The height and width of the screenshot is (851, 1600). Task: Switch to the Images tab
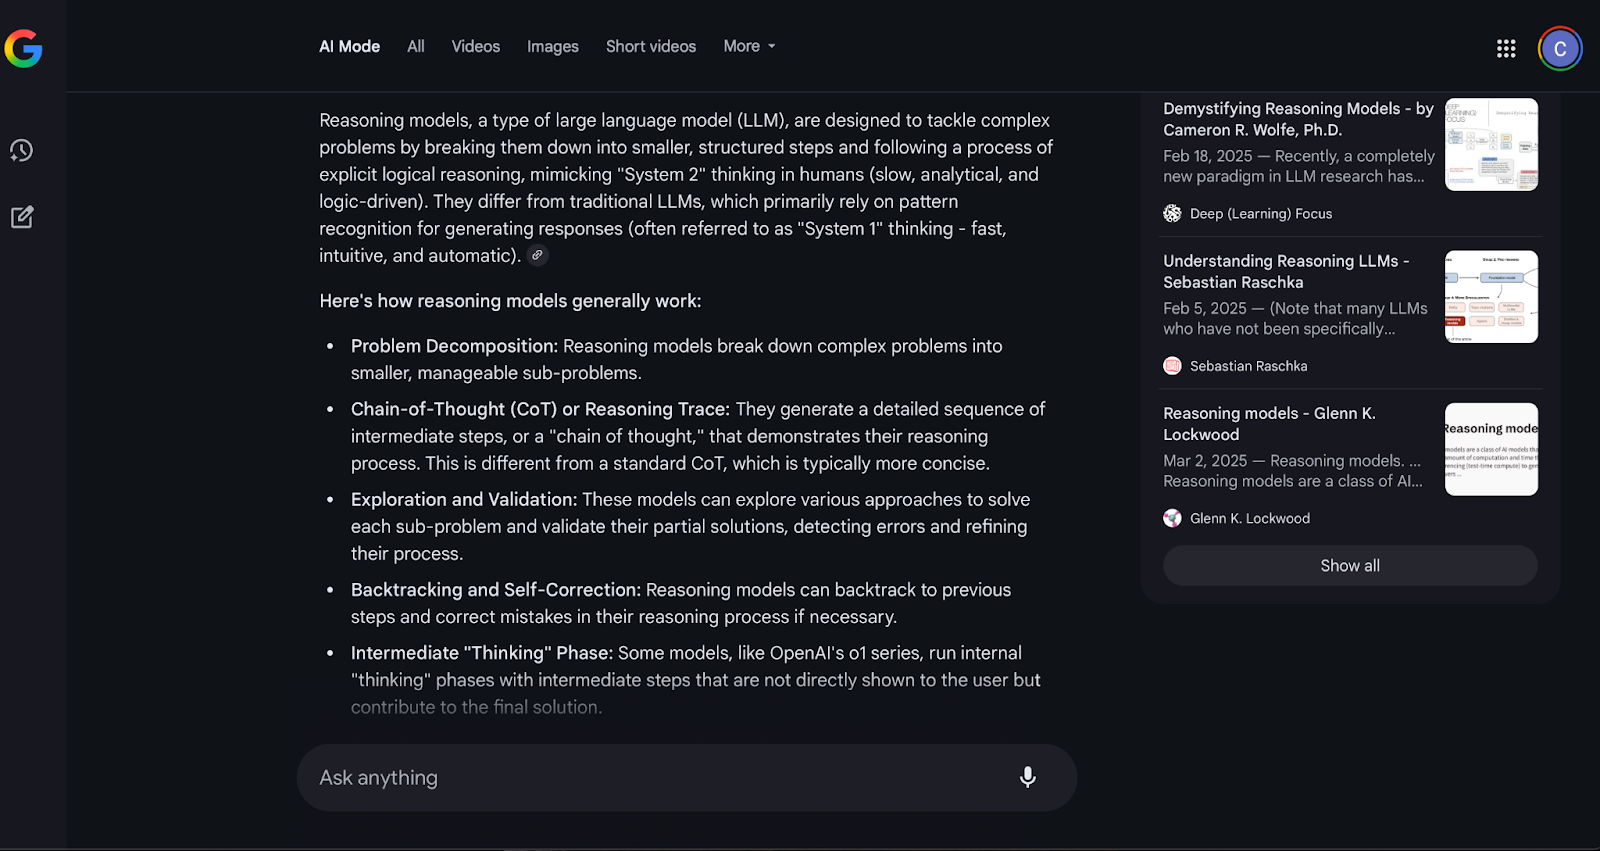click(x=553, y=46)
